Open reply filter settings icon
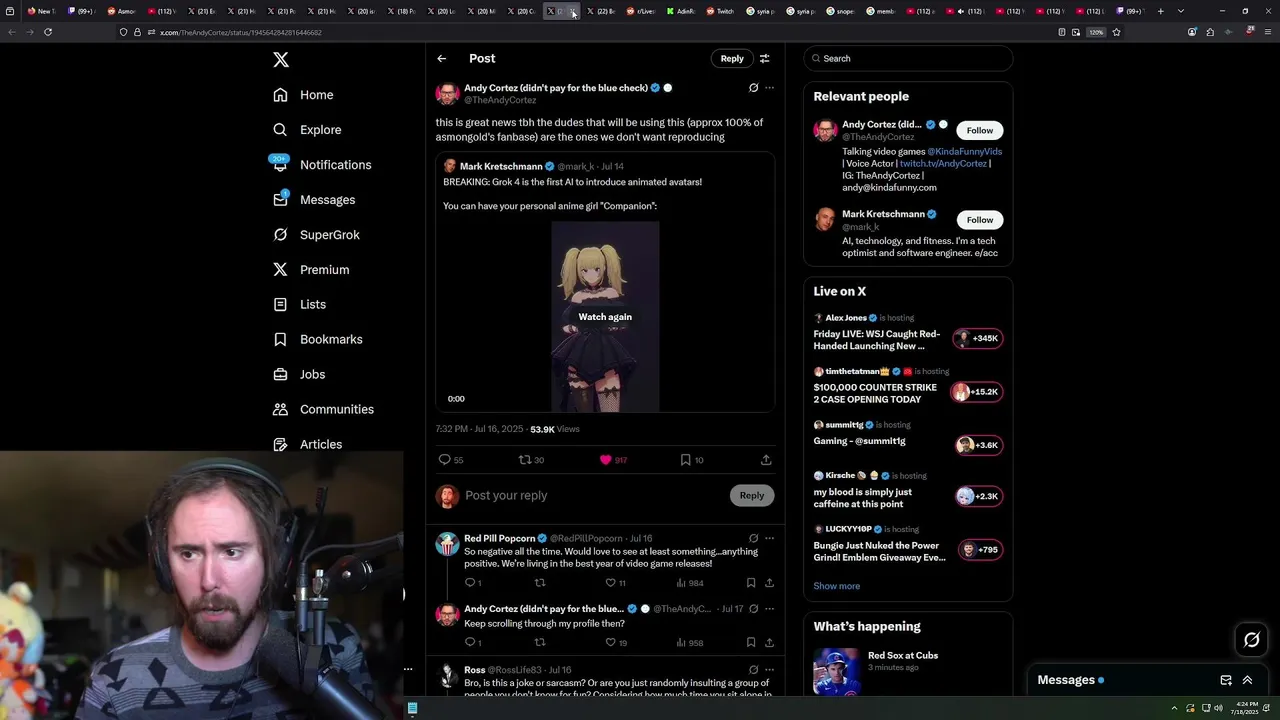The image size is (1280, 720). click(x=765, y=59)
